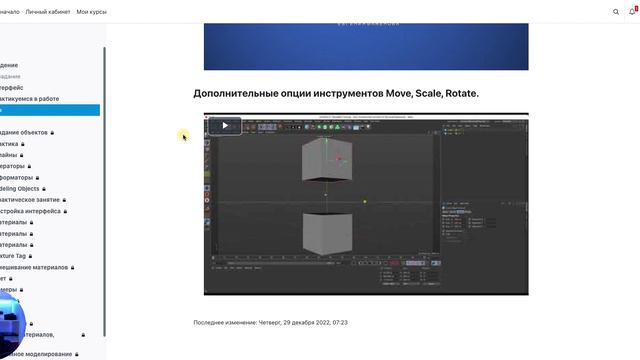640x360 pixels.
Task: Click heading 'Дополнительные опции инструментов Move, Scale, Rotate.'
Action: 336,93
